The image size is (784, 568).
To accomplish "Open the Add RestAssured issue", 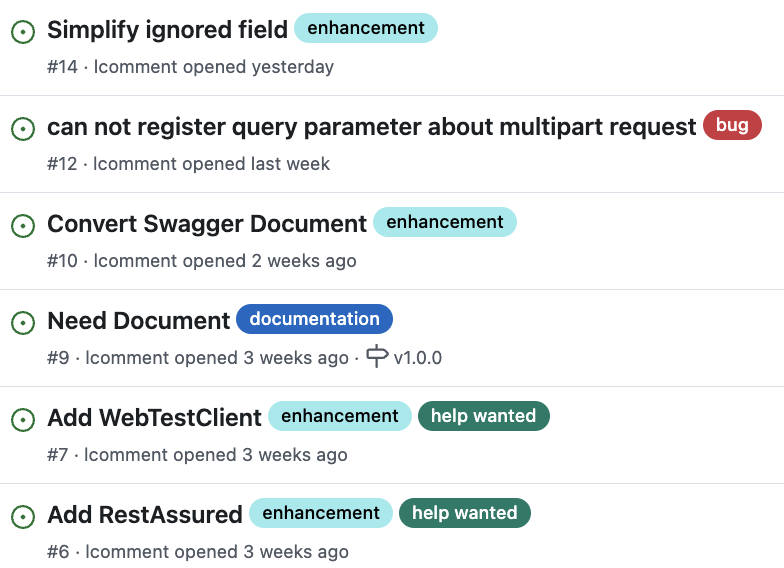I will coord(145,514).
